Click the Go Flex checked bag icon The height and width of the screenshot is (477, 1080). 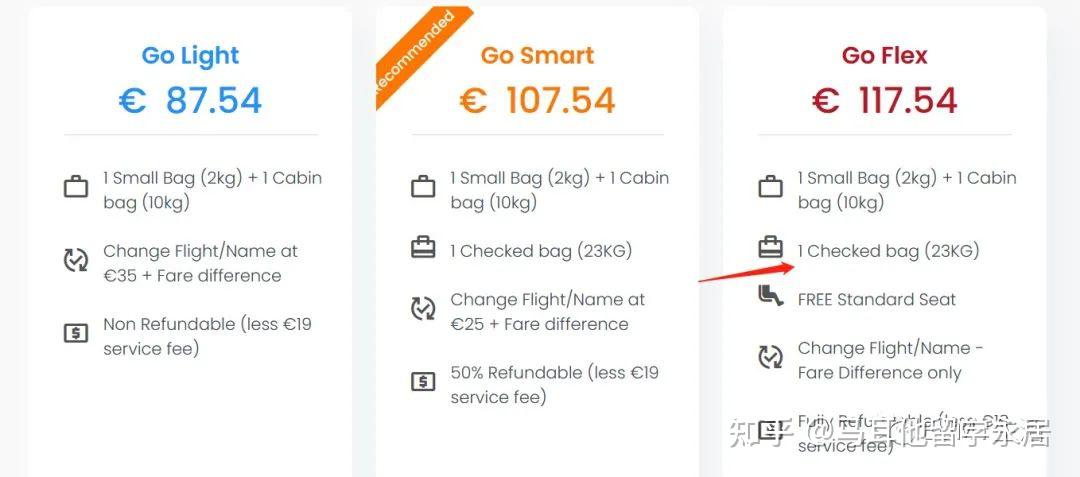pyautogui.click(x=771, y=247)
